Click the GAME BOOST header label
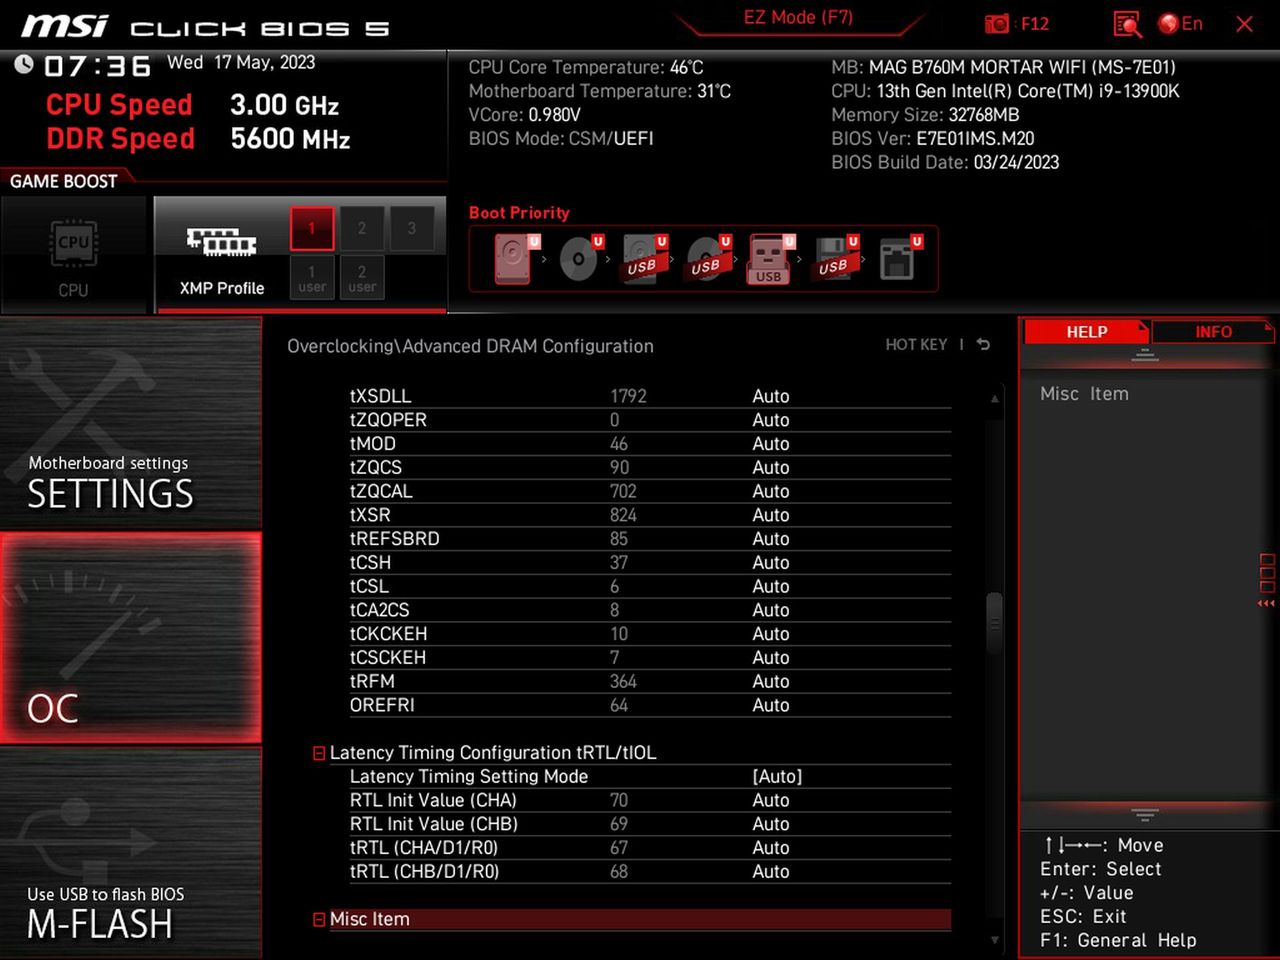Image resolution: width=1280 pixels, height=960 pixels. (64, 181)
